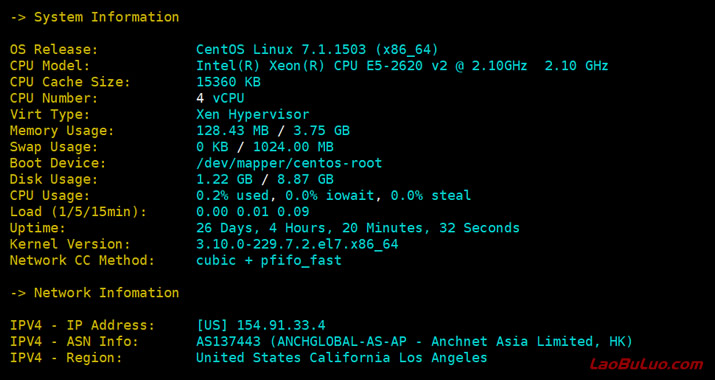This screenshot has height=380, width=715.
Task: Click the value 'cubic + pfifo_fast'
Action: click(x=269, y=261)
